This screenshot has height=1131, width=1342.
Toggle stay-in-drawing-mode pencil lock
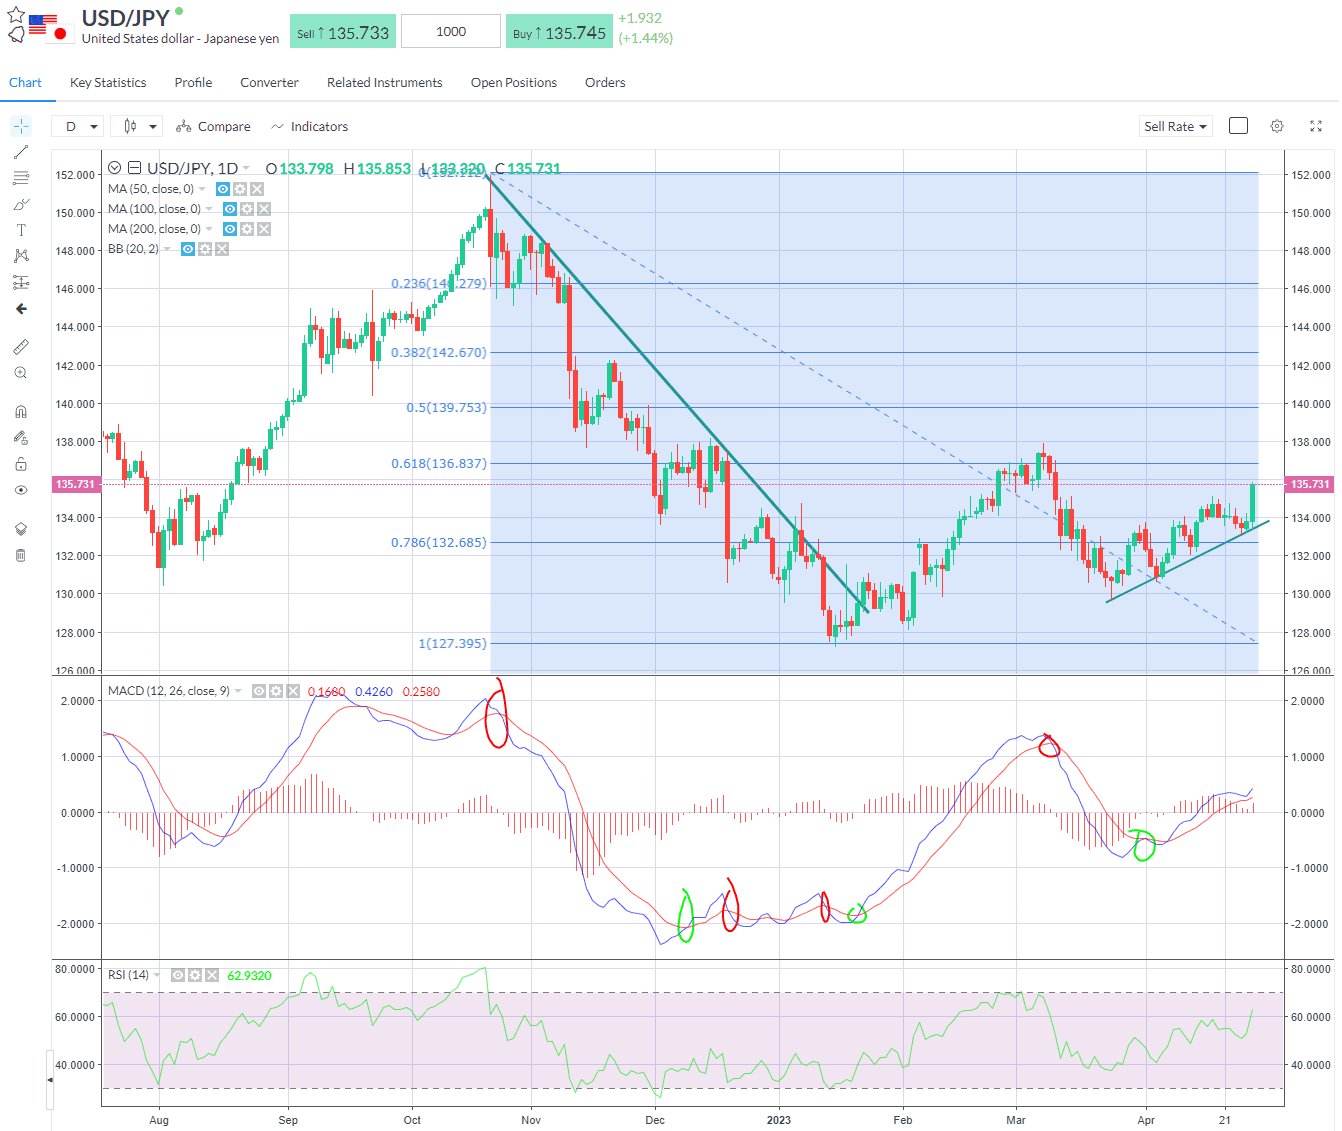click(21, 438)
